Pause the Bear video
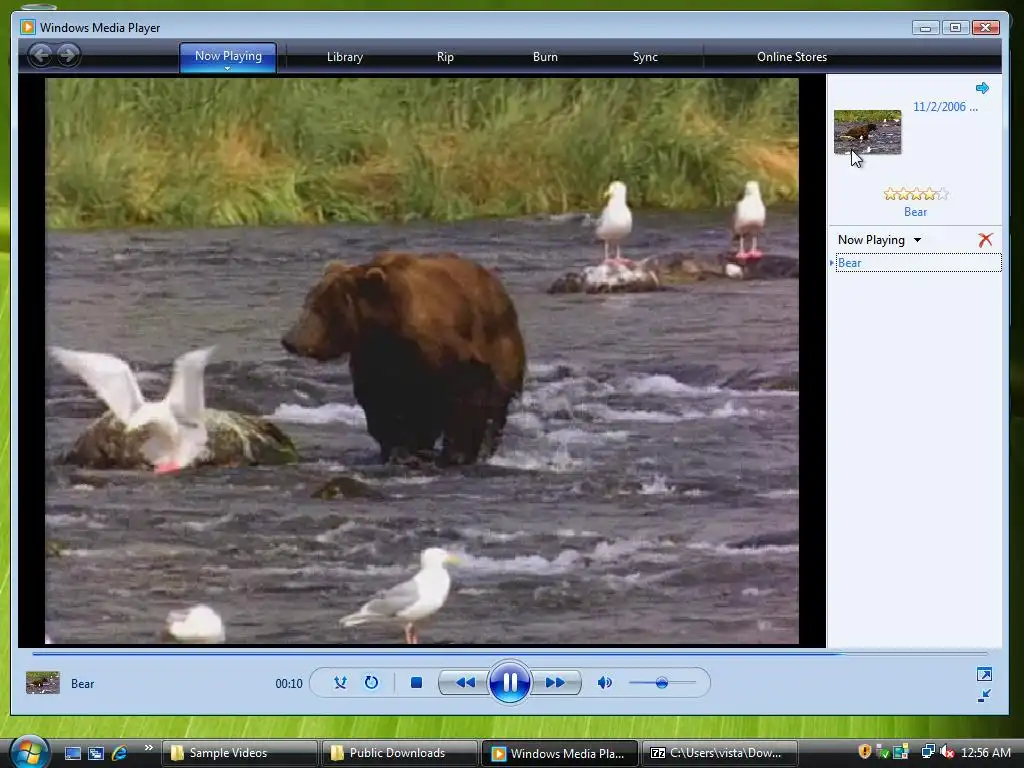 click(x=509, y=682)
